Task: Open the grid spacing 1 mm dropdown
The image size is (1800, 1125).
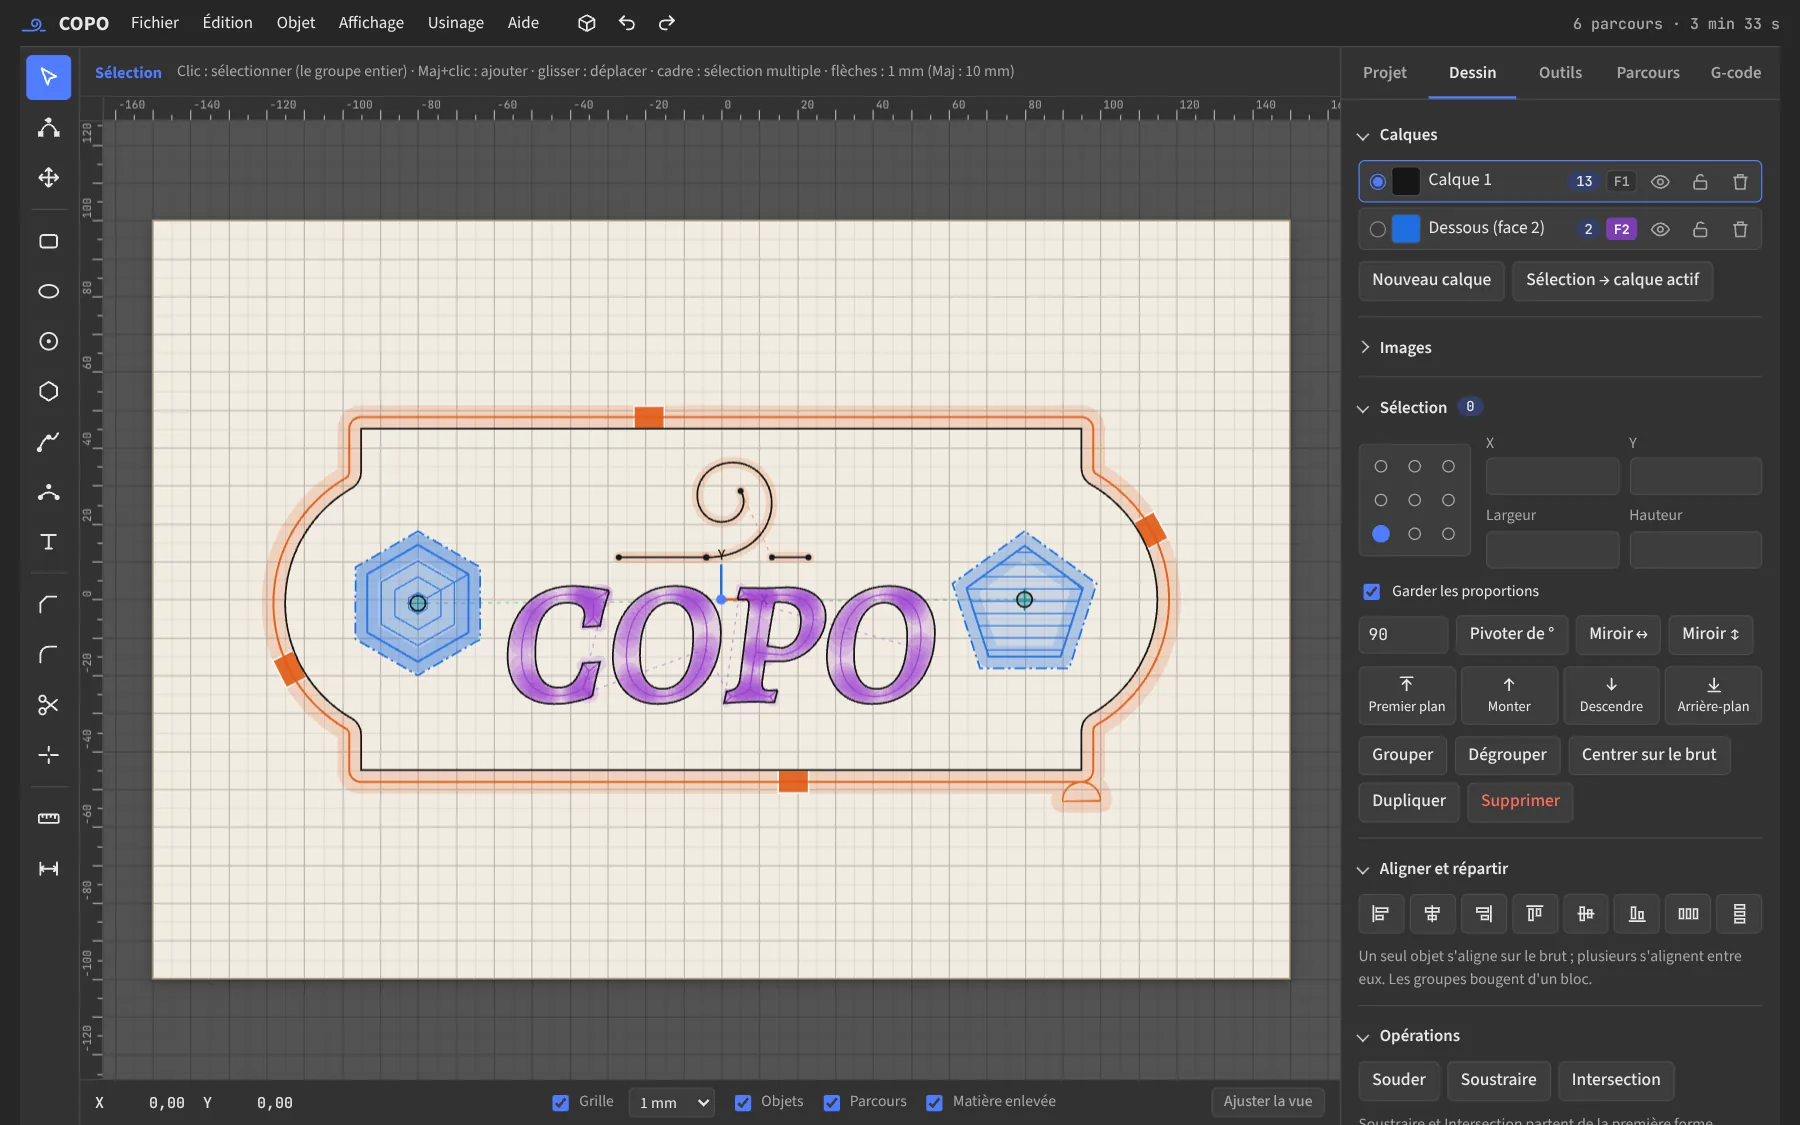Action: point(672,1102)
